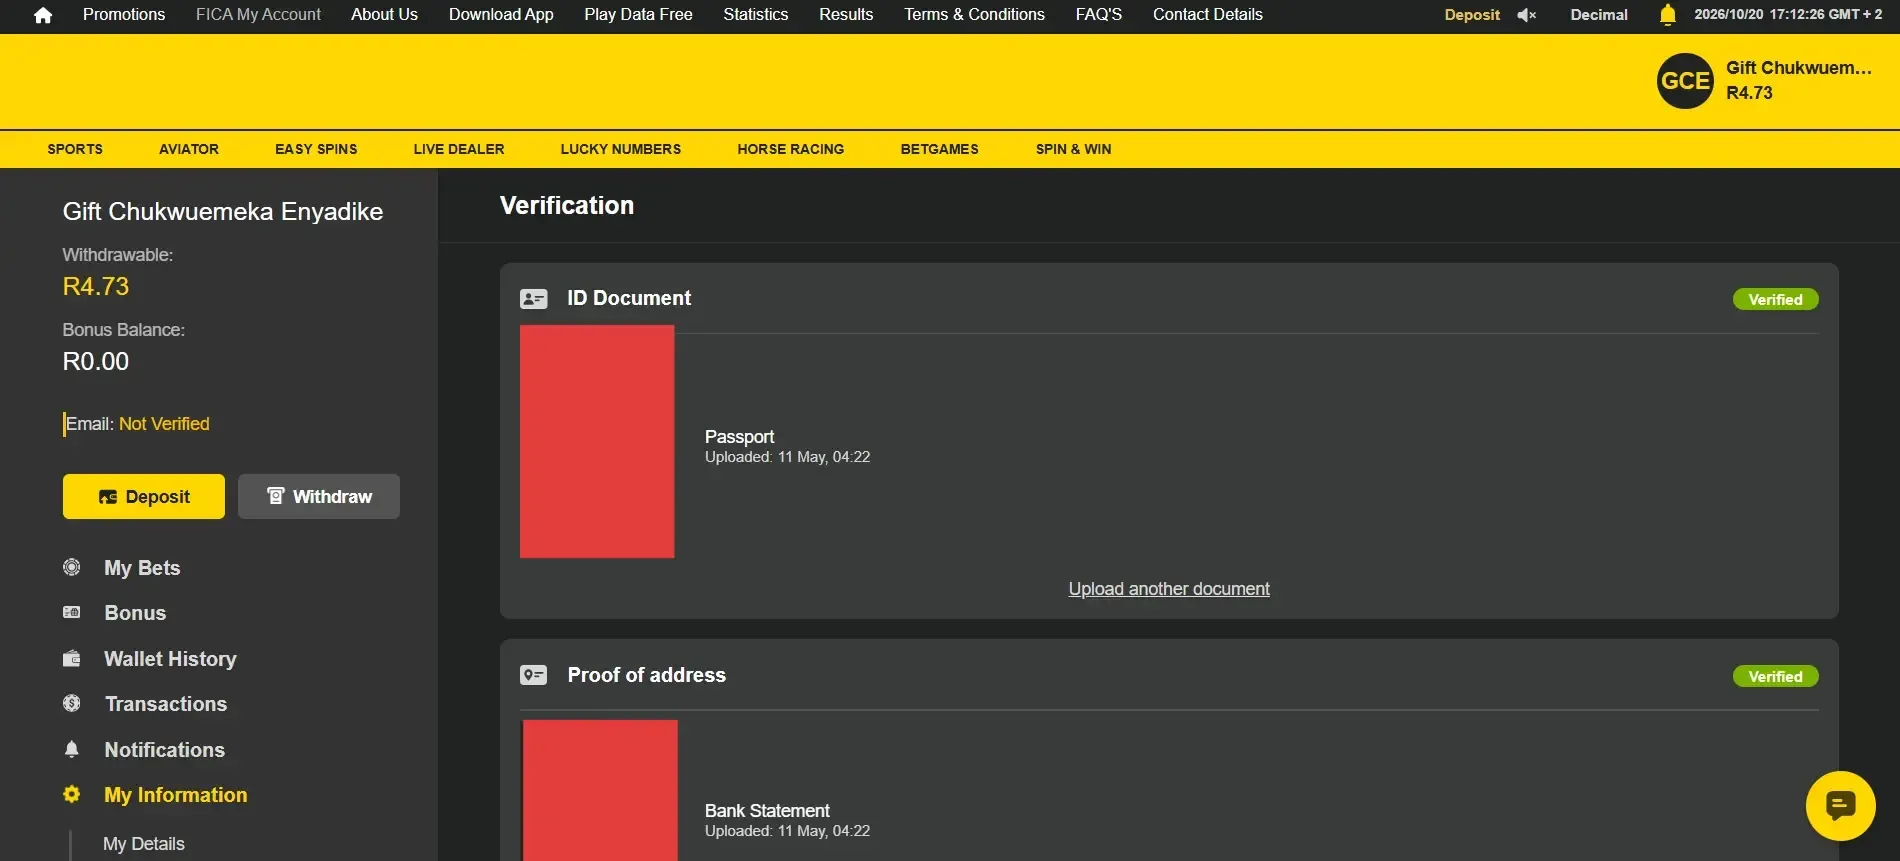
Task: Click the Deposit link in top bar
Action: pos(1472,15)
